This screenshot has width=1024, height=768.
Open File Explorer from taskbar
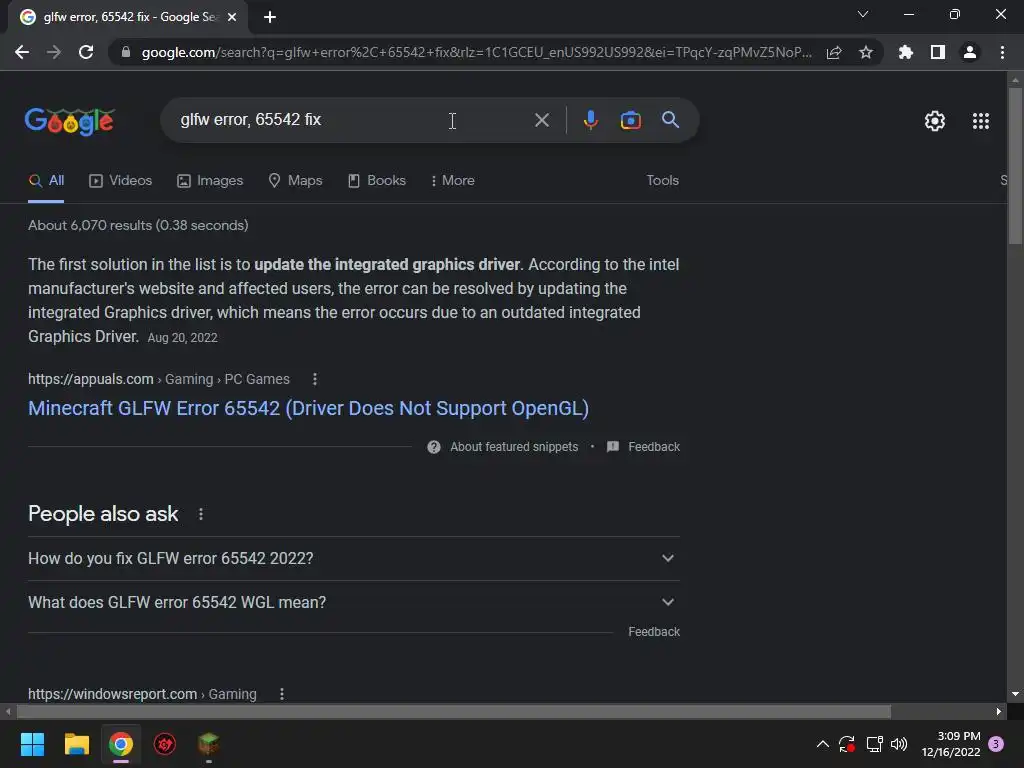pos(76,744)
